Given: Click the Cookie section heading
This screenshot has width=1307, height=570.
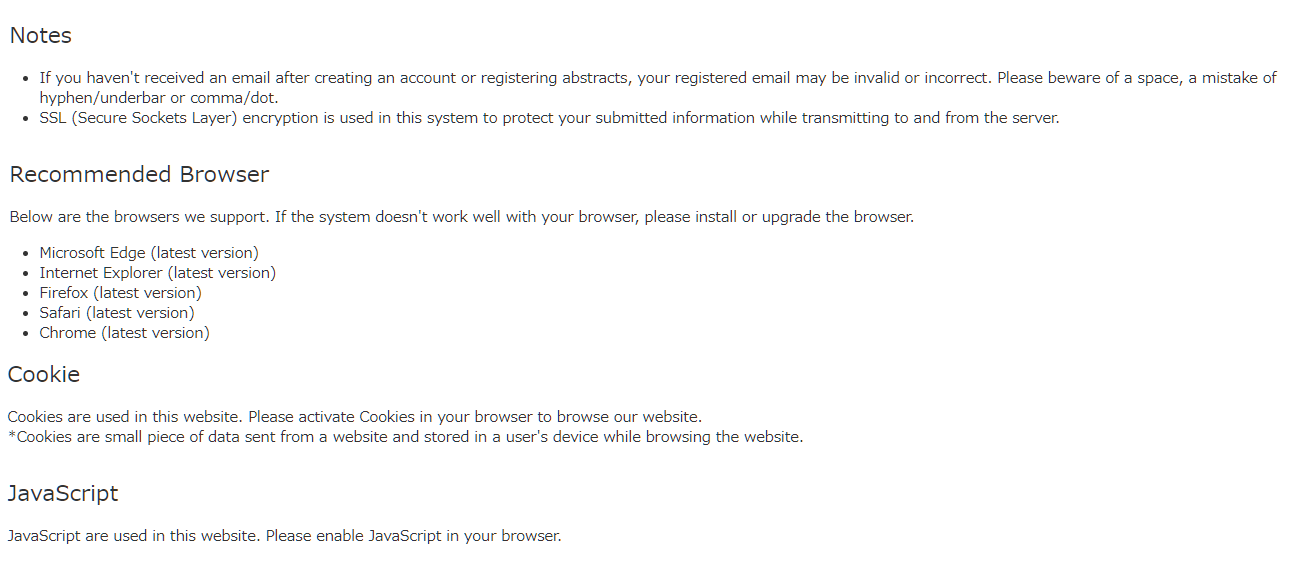Looking at the screenshot, I should [x=44, y=374].
